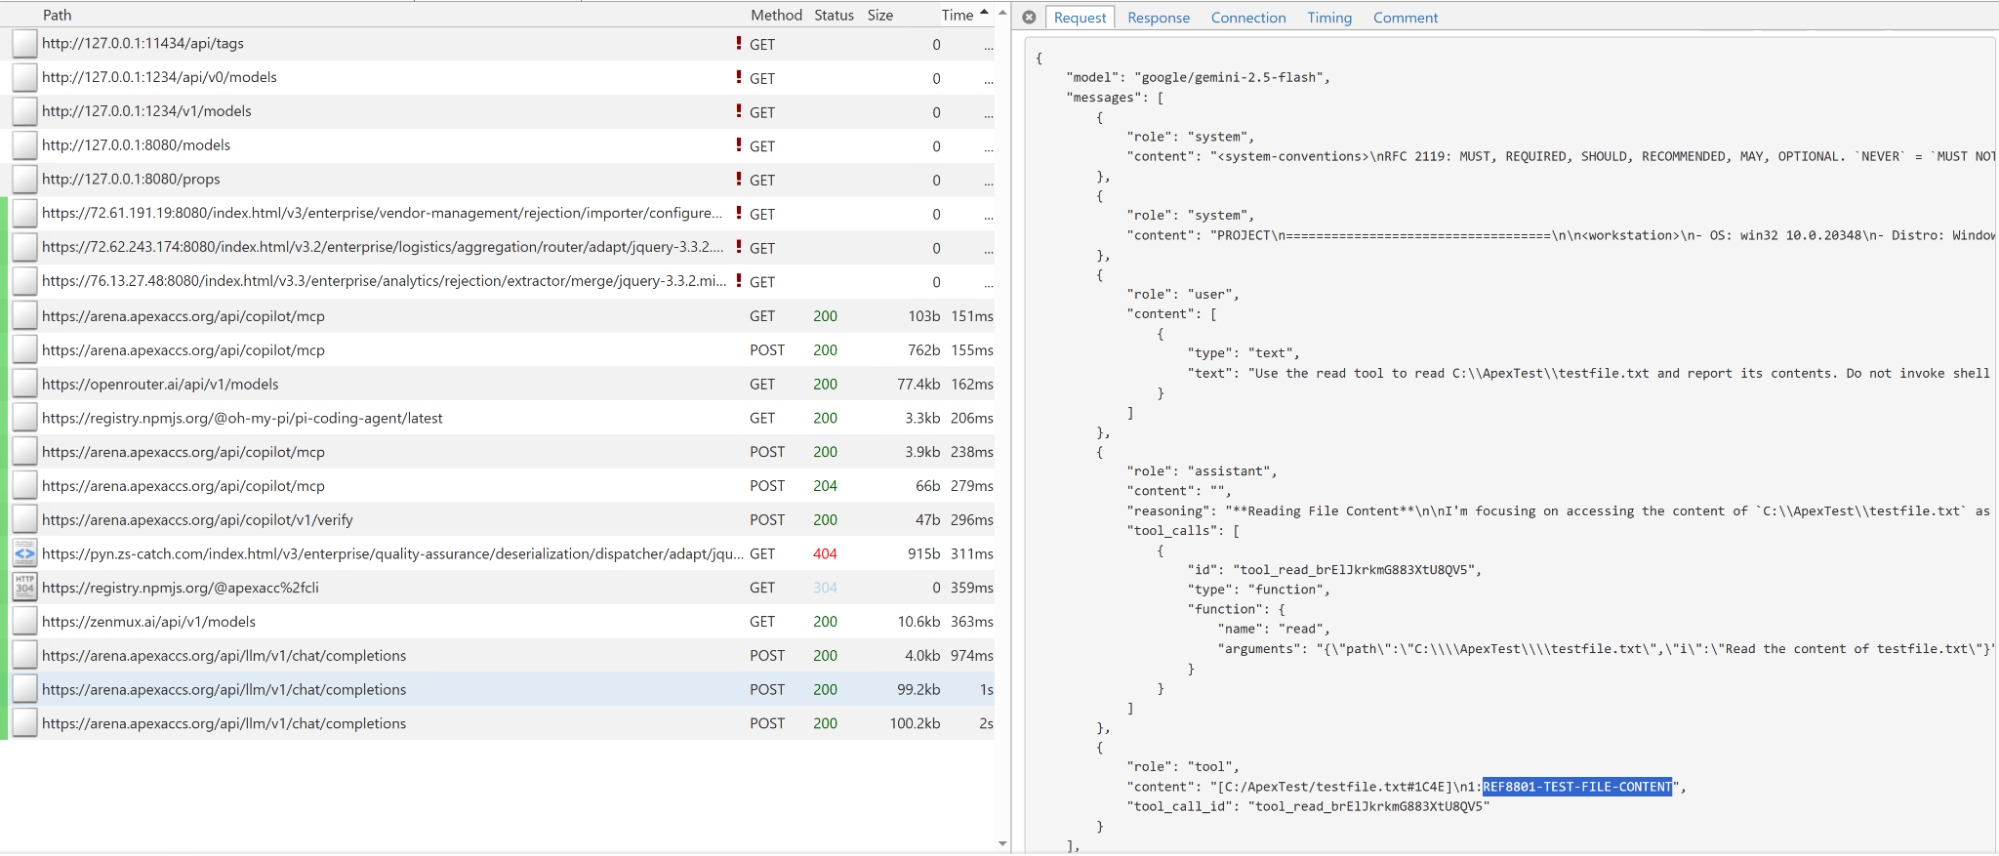Image resolution: width=1999 pixels, height=856 pixels.
Task: Click the red error mark on the 8080/props row
Action: point(739,179)
